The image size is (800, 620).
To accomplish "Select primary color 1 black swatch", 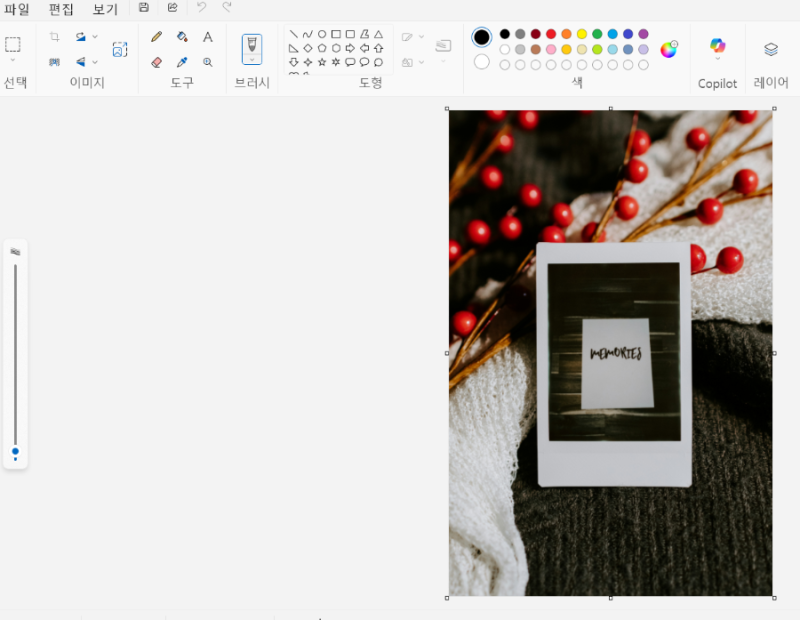I will [482, 37].
